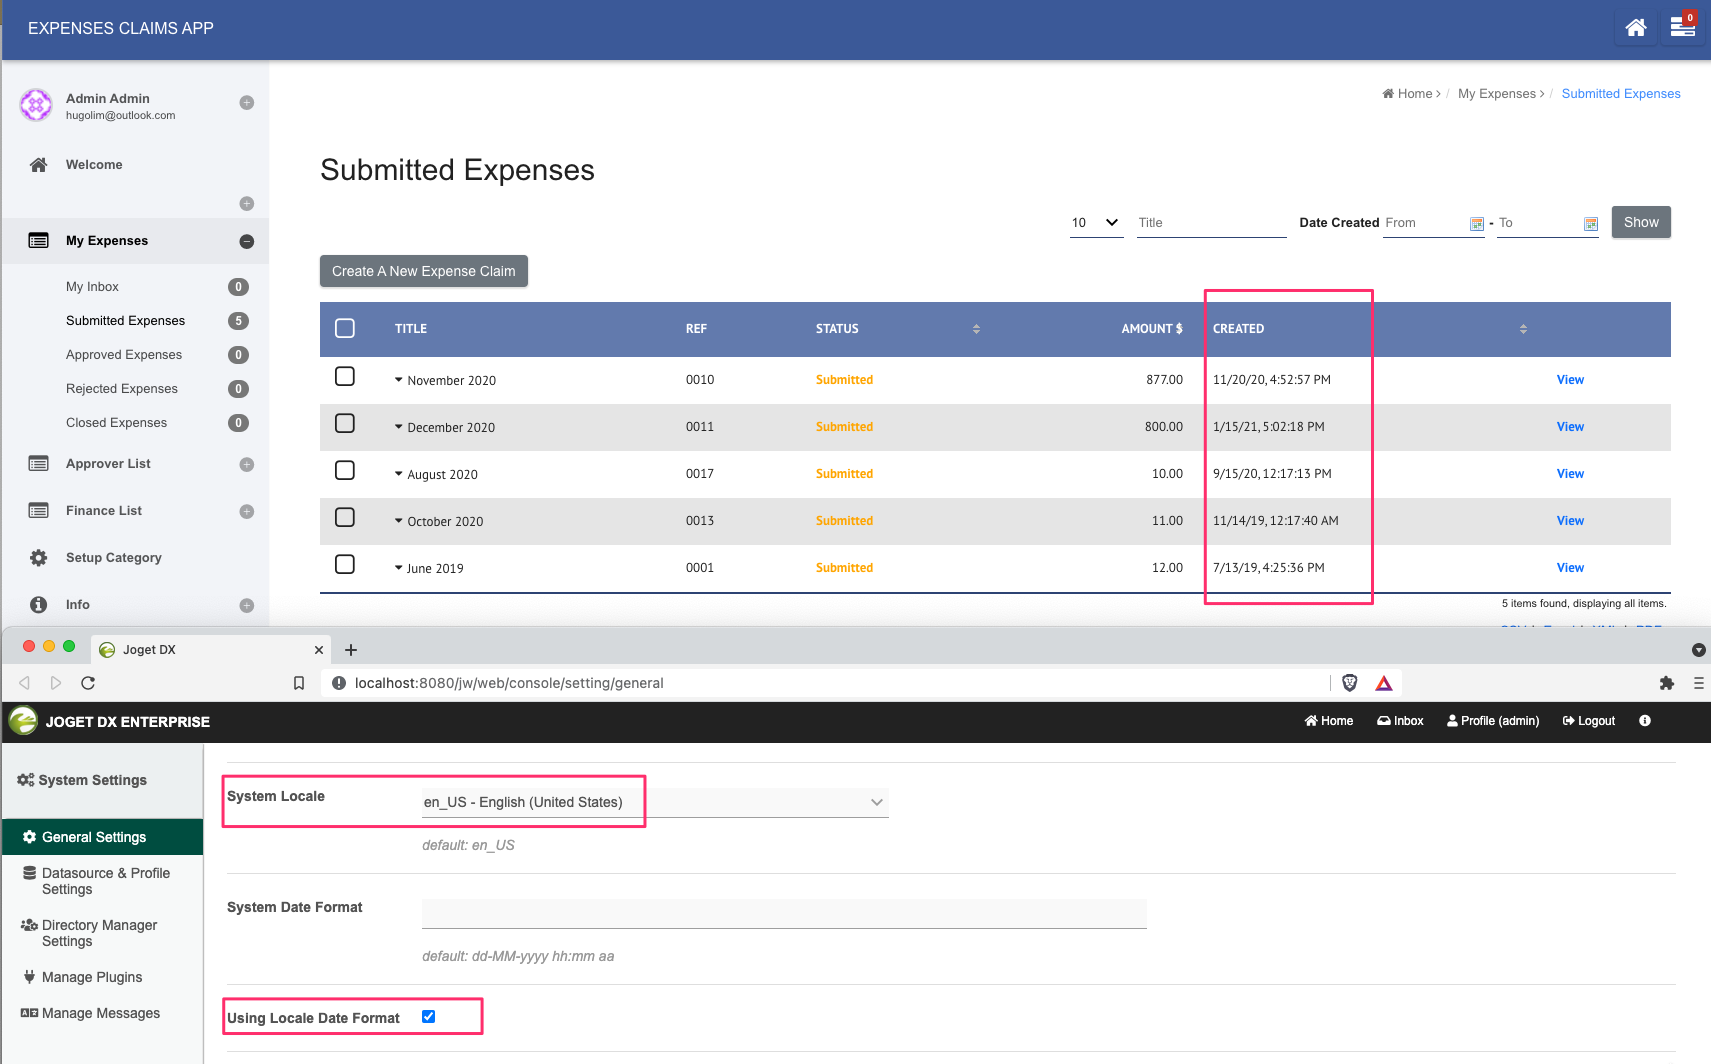Image resolution: width=1711 pixels, height=1064 pixels.
Task: Open the inbox notifications icon in the header
Action: coord(1682,28)
